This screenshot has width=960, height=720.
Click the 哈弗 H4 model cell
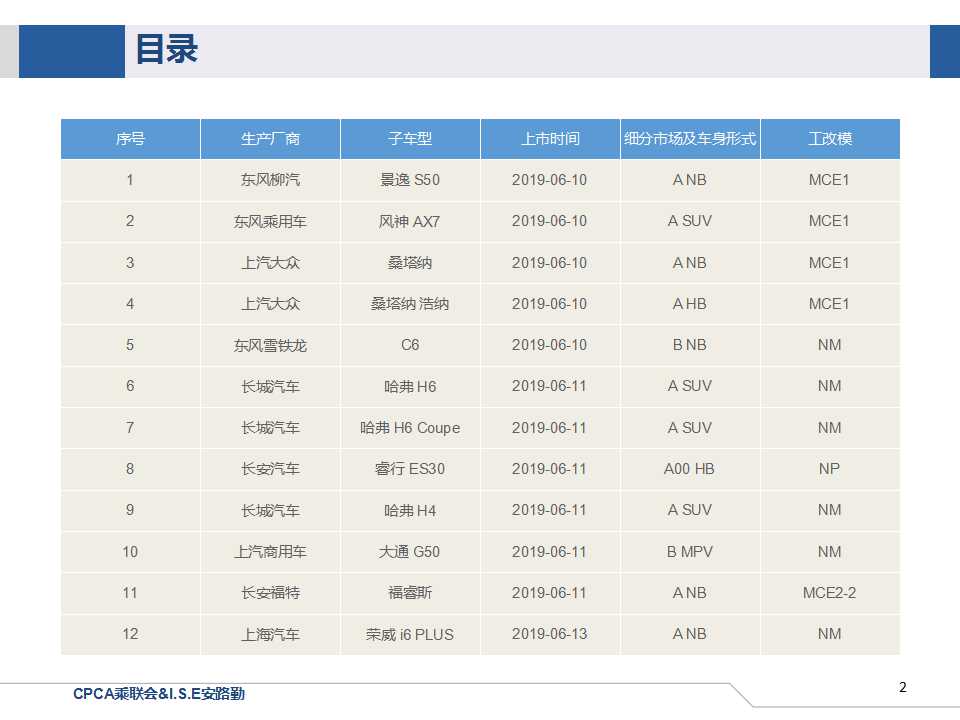click(410, 510)
